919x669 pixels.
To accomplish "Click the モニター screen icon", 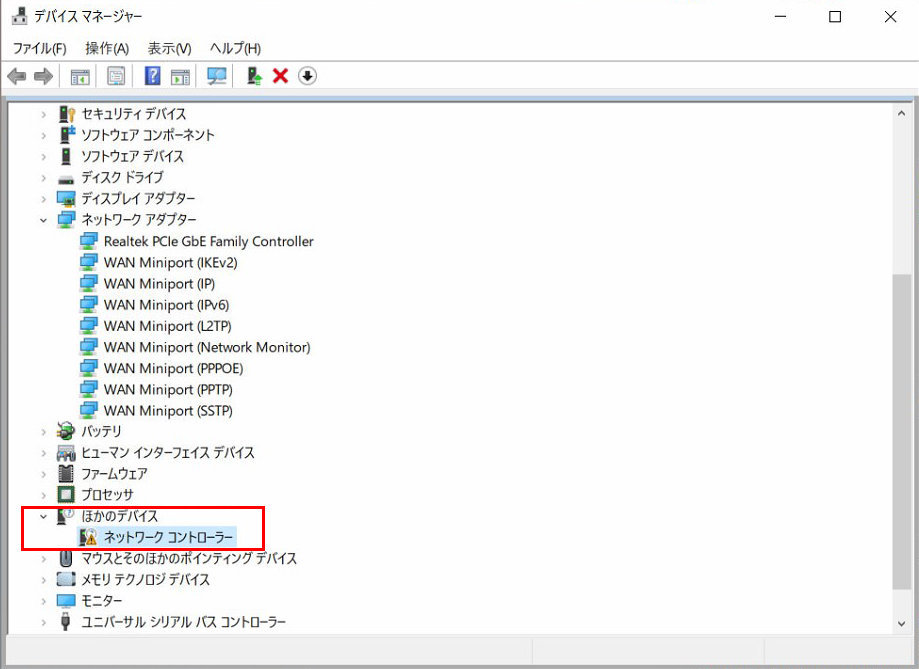I will point(66,600).
